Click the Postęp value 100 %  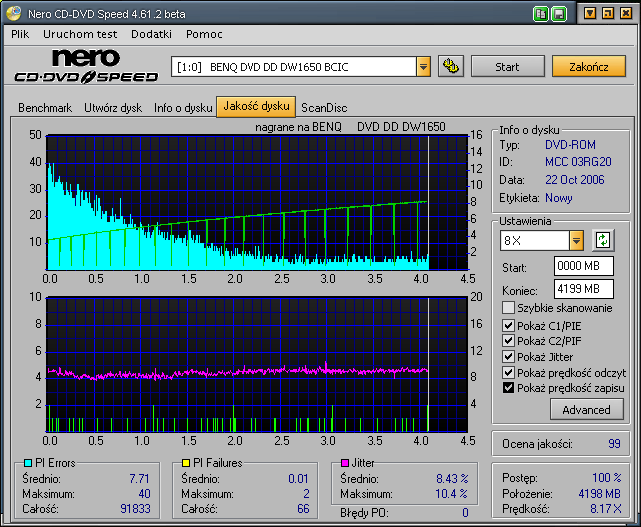pyautogui.click(x=607, y=478)
